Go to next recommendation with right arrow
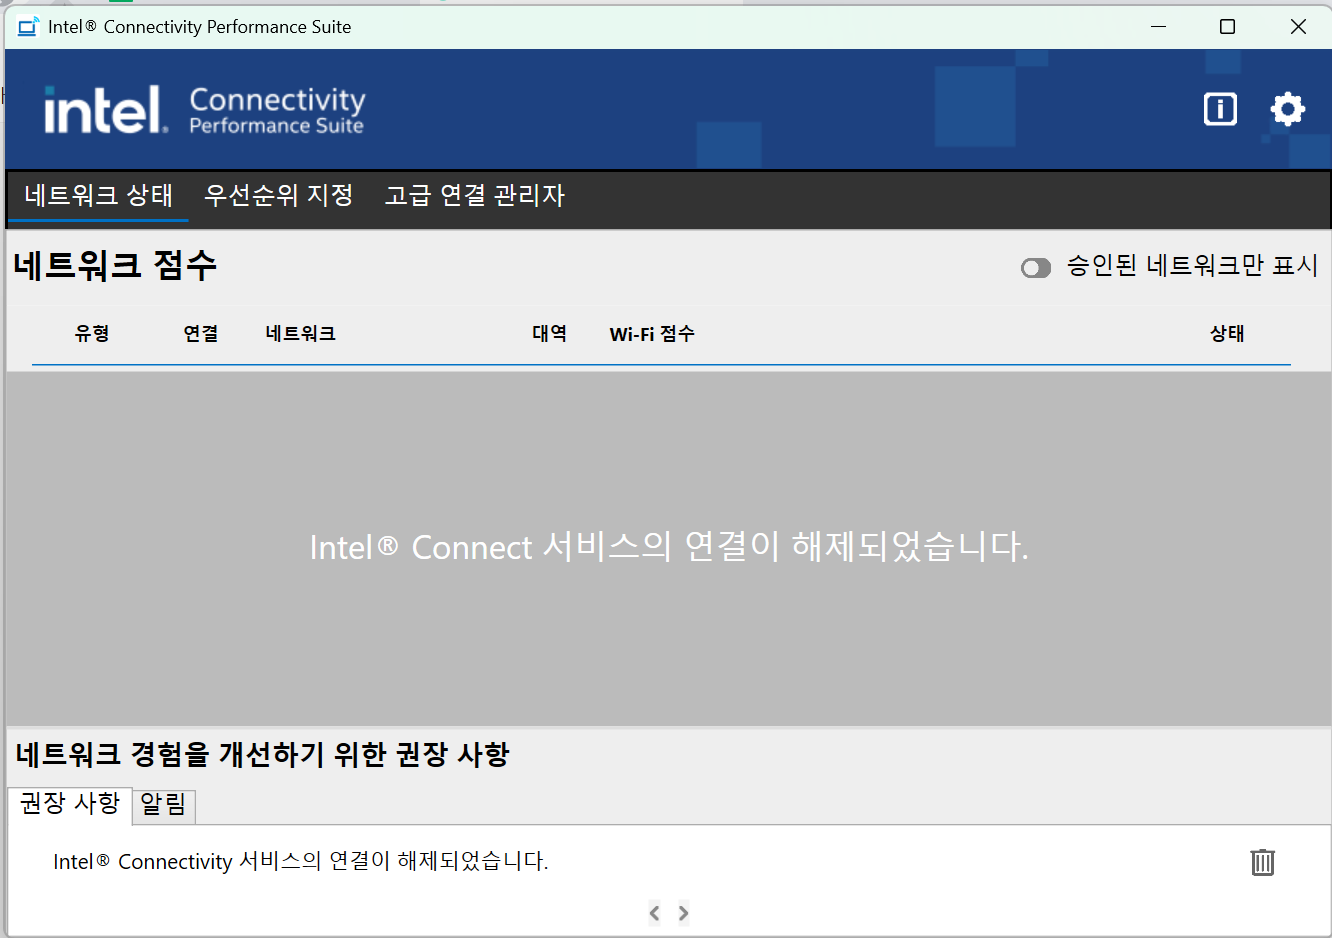This screenshot has height=938, width=1332. pos(684,913)
